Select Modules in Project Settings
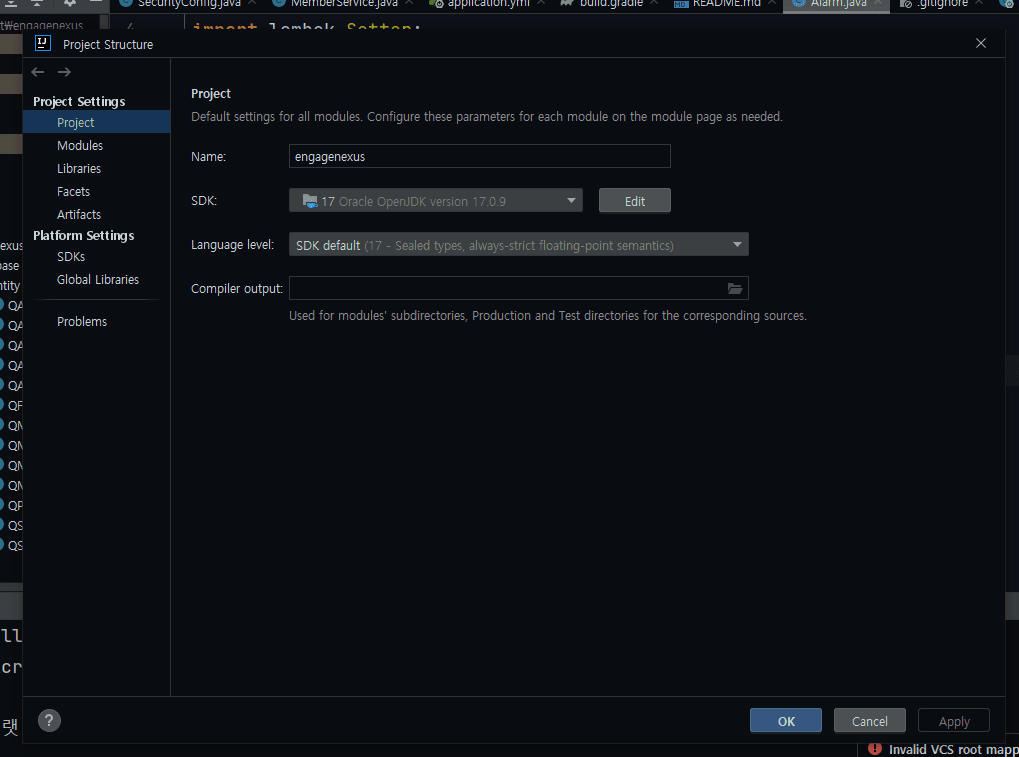 pos(80,146)
